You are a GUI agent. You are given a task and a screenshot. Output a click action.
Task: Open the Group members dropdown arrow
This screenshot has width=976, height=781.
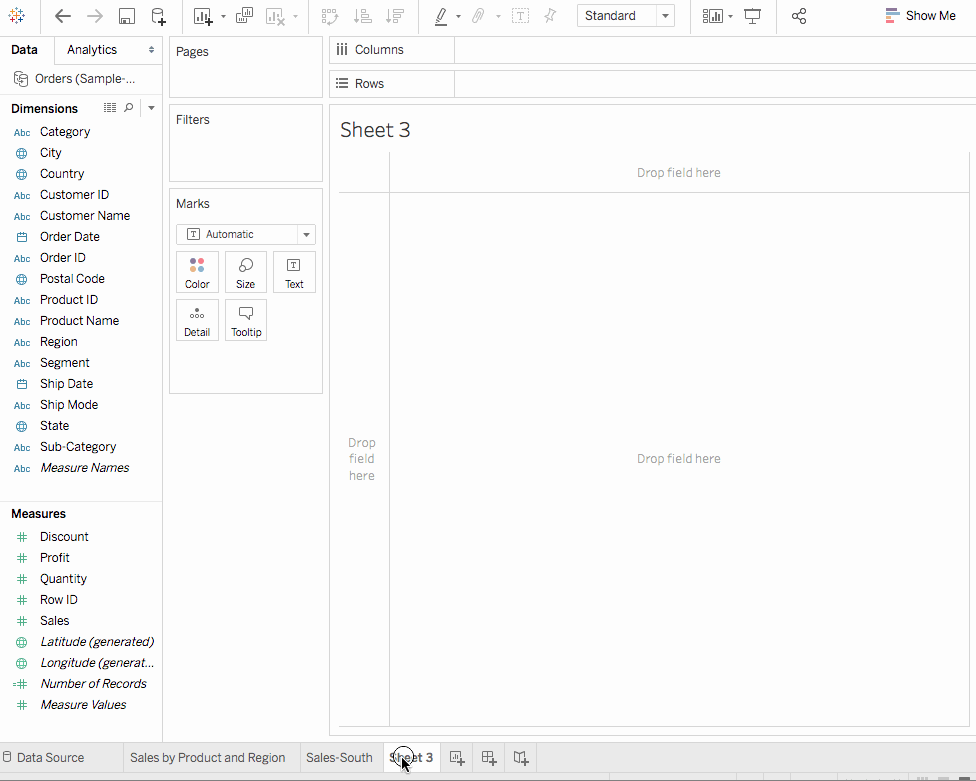click(x=498, y=17)
